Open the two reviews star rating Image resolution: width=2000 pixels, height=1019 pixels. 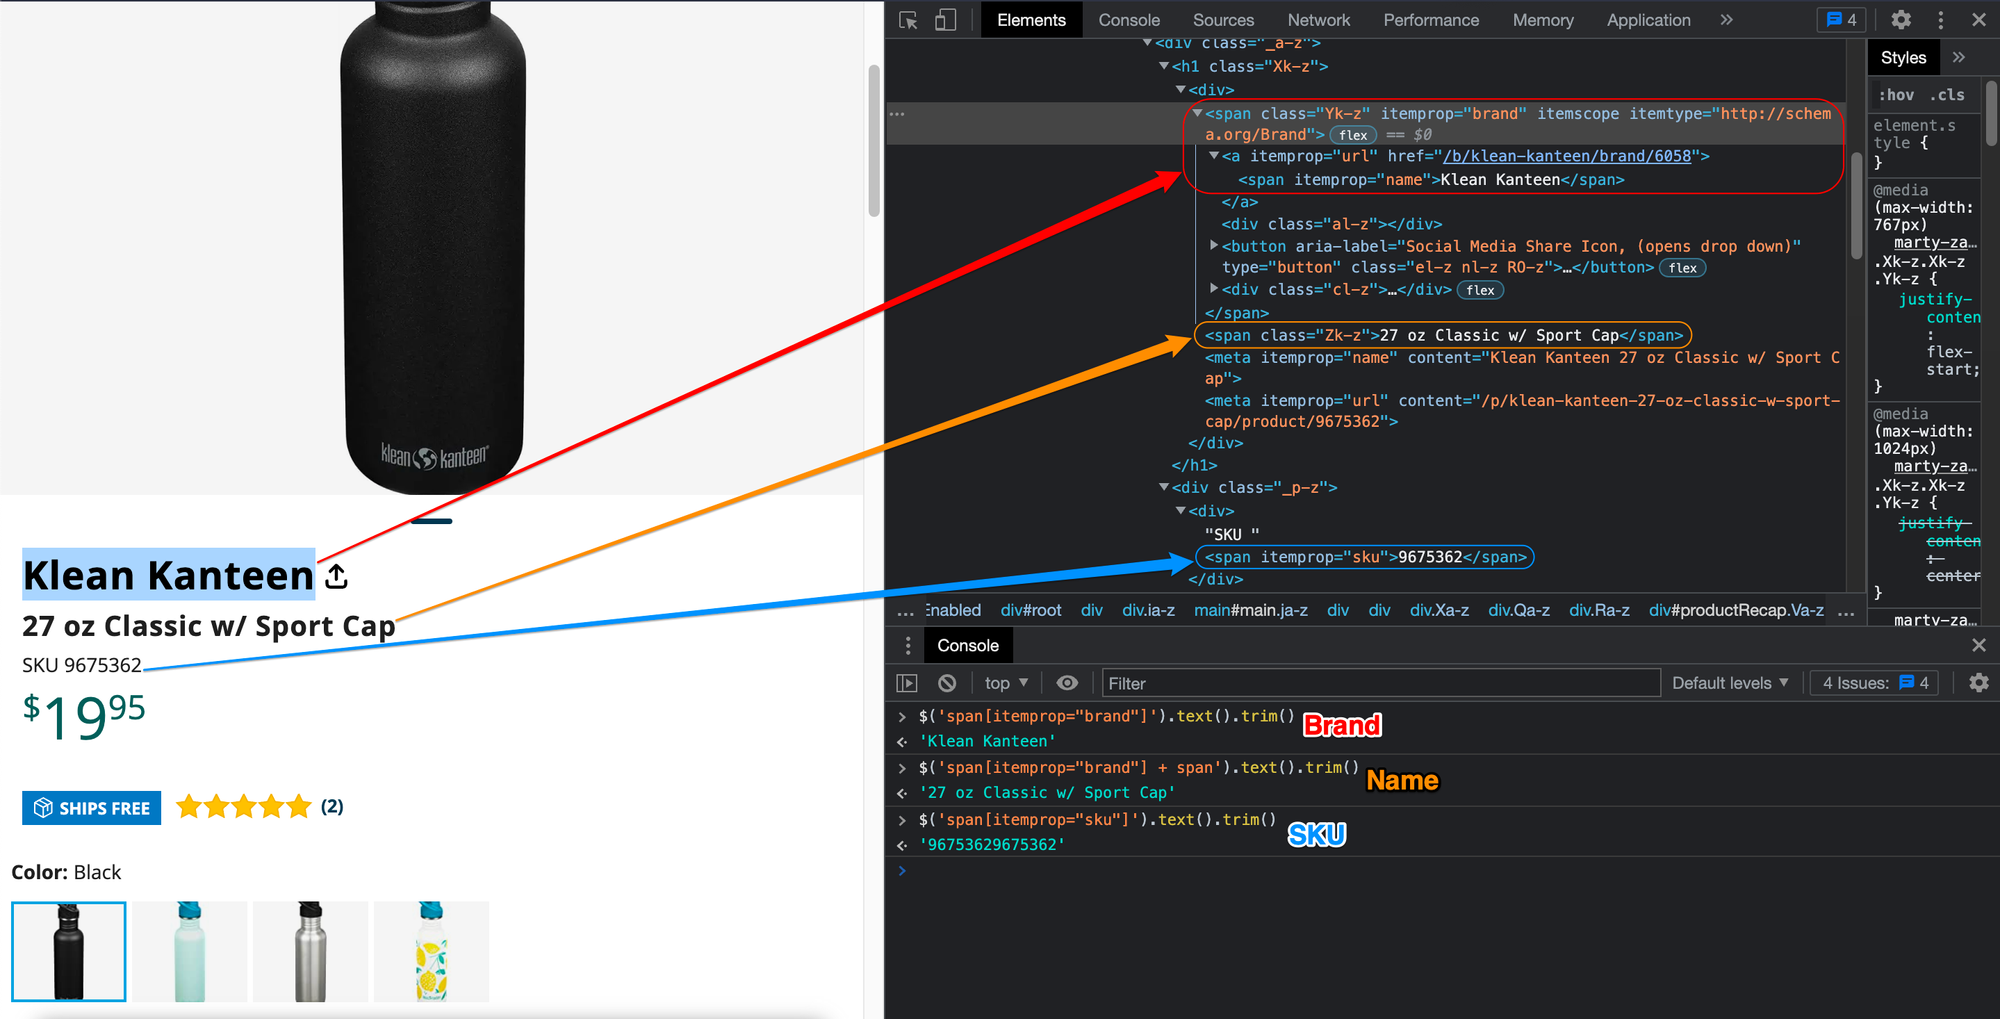(x=260, y=807)
